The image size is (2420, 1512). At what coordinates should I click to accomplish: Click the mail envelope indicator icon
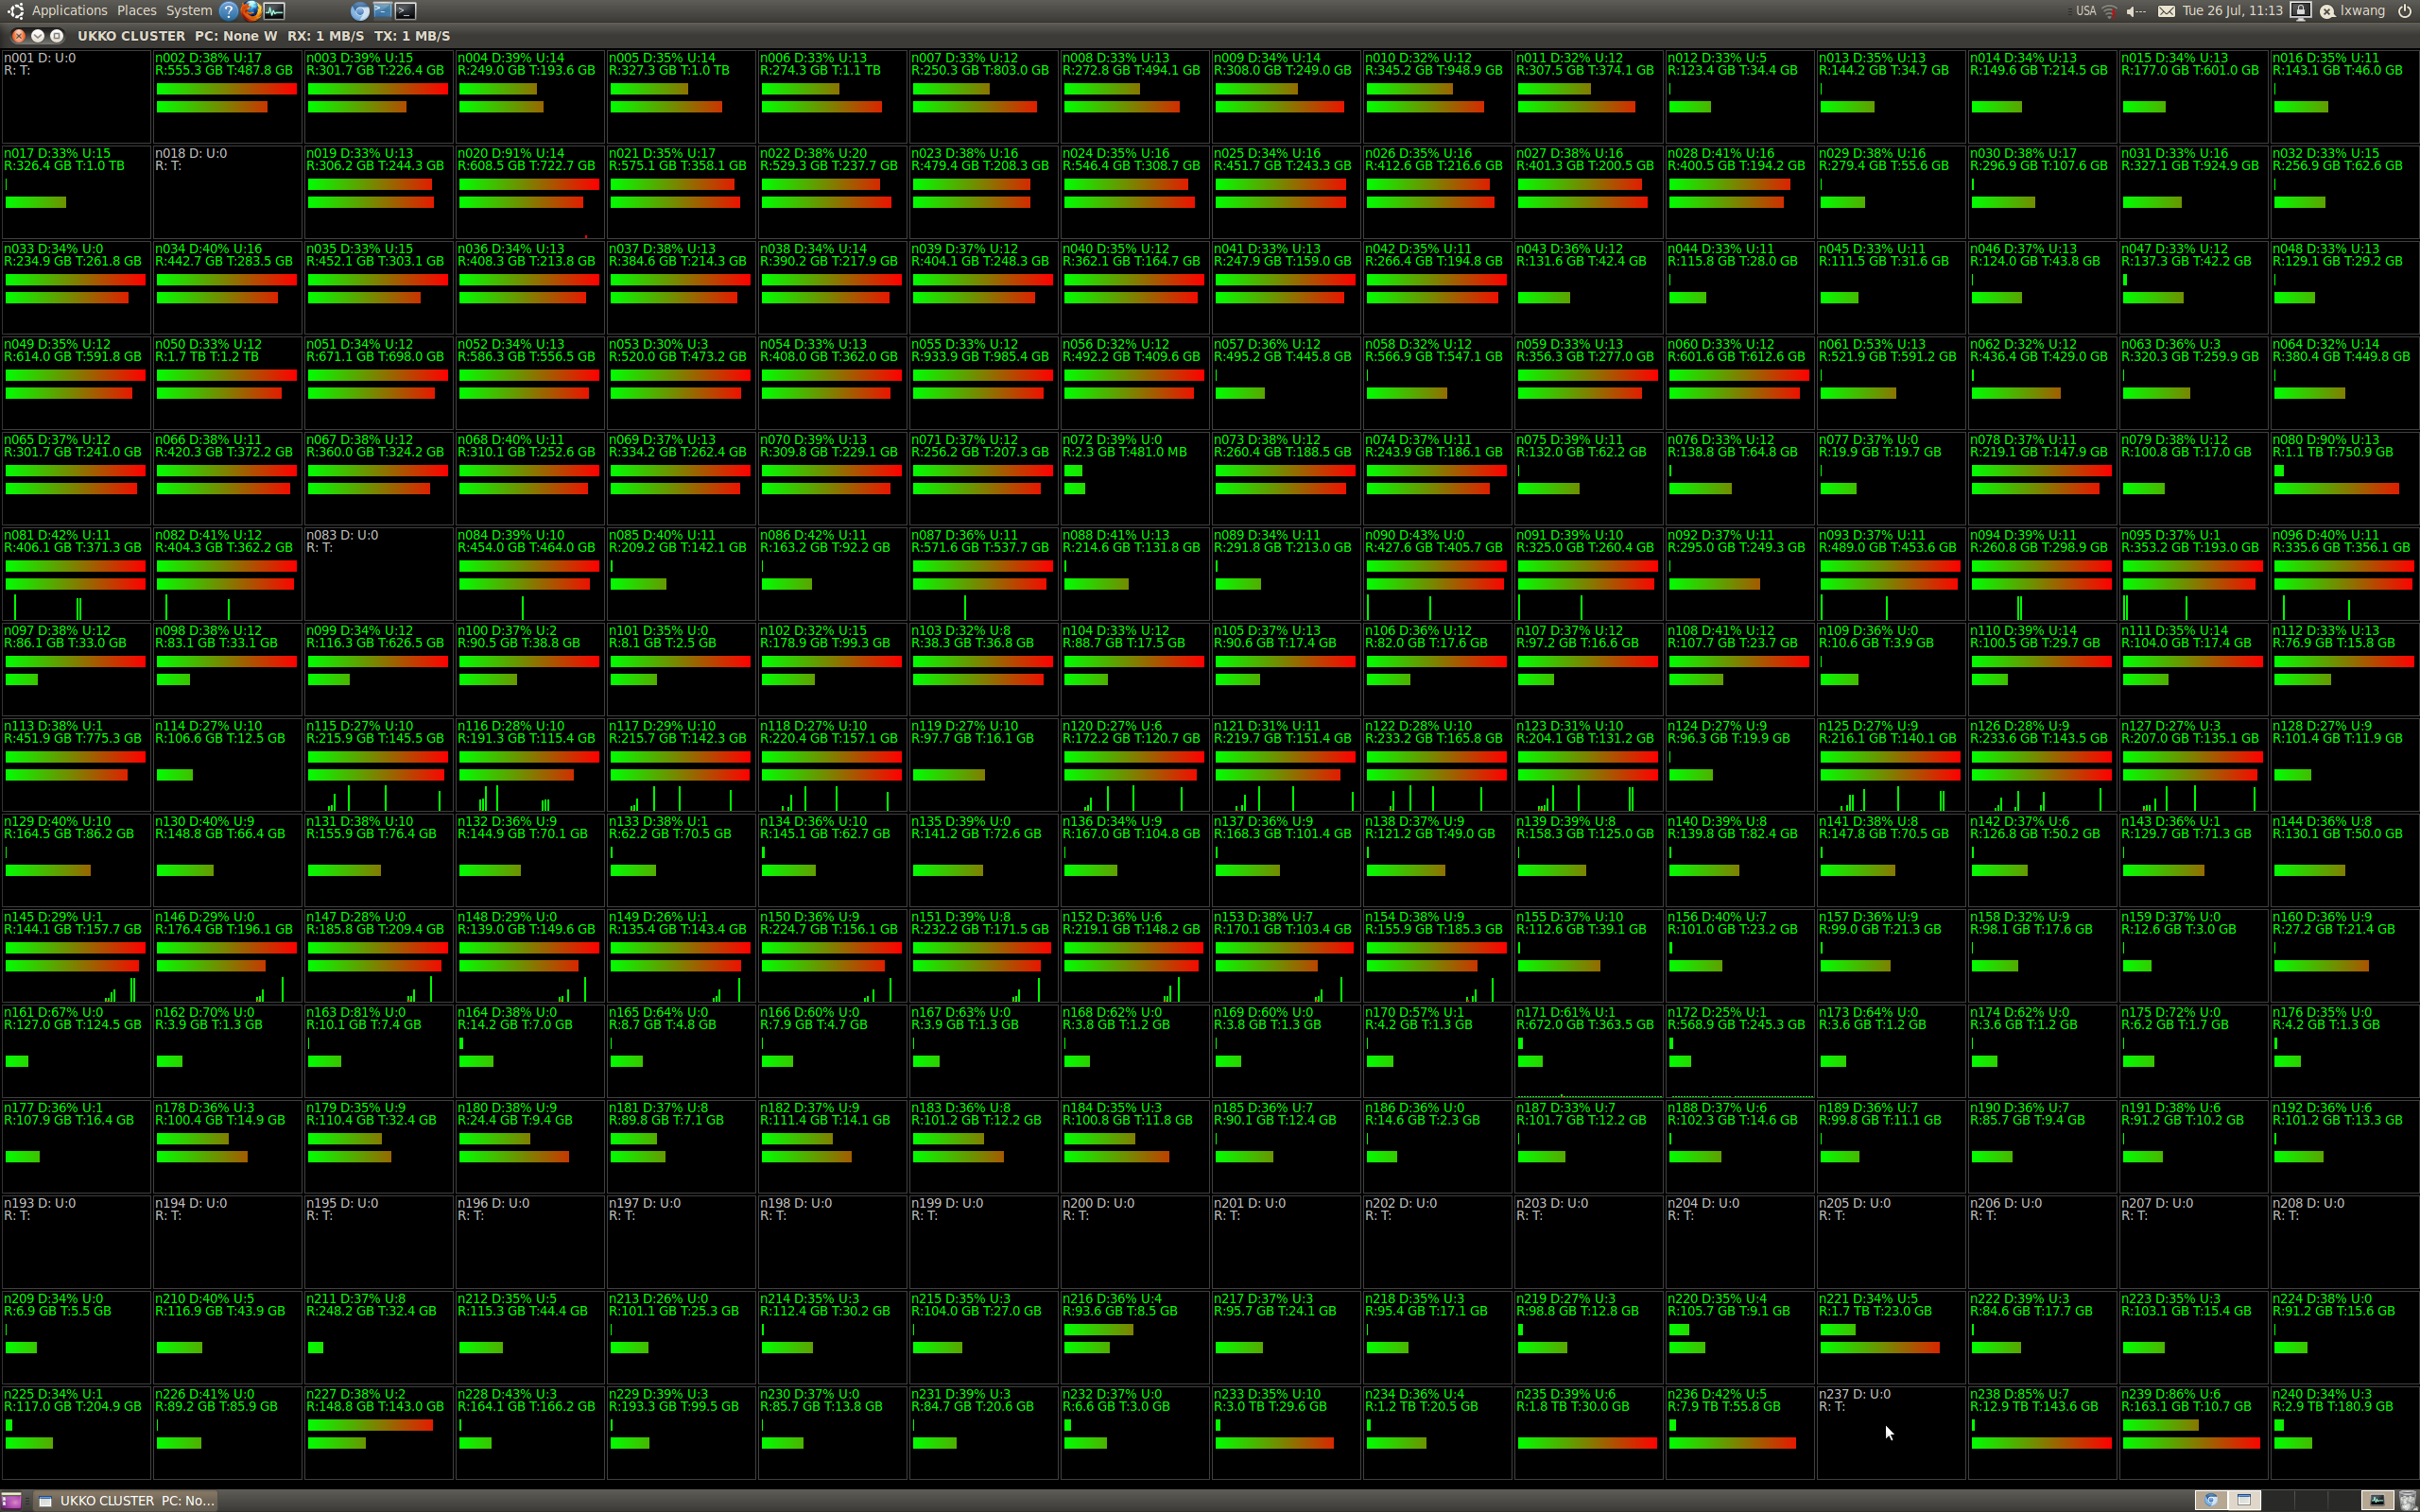click(x=2166, y=11)
